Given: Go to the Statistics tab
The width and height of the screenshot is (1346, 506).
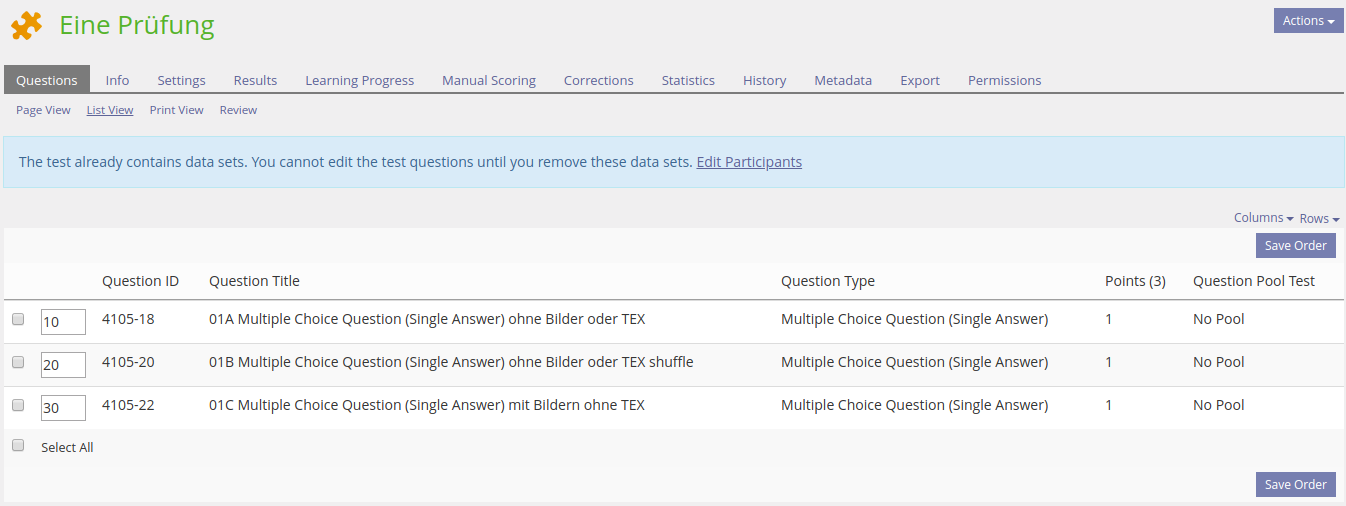Looking at the screenshot, I should (688, 80).
